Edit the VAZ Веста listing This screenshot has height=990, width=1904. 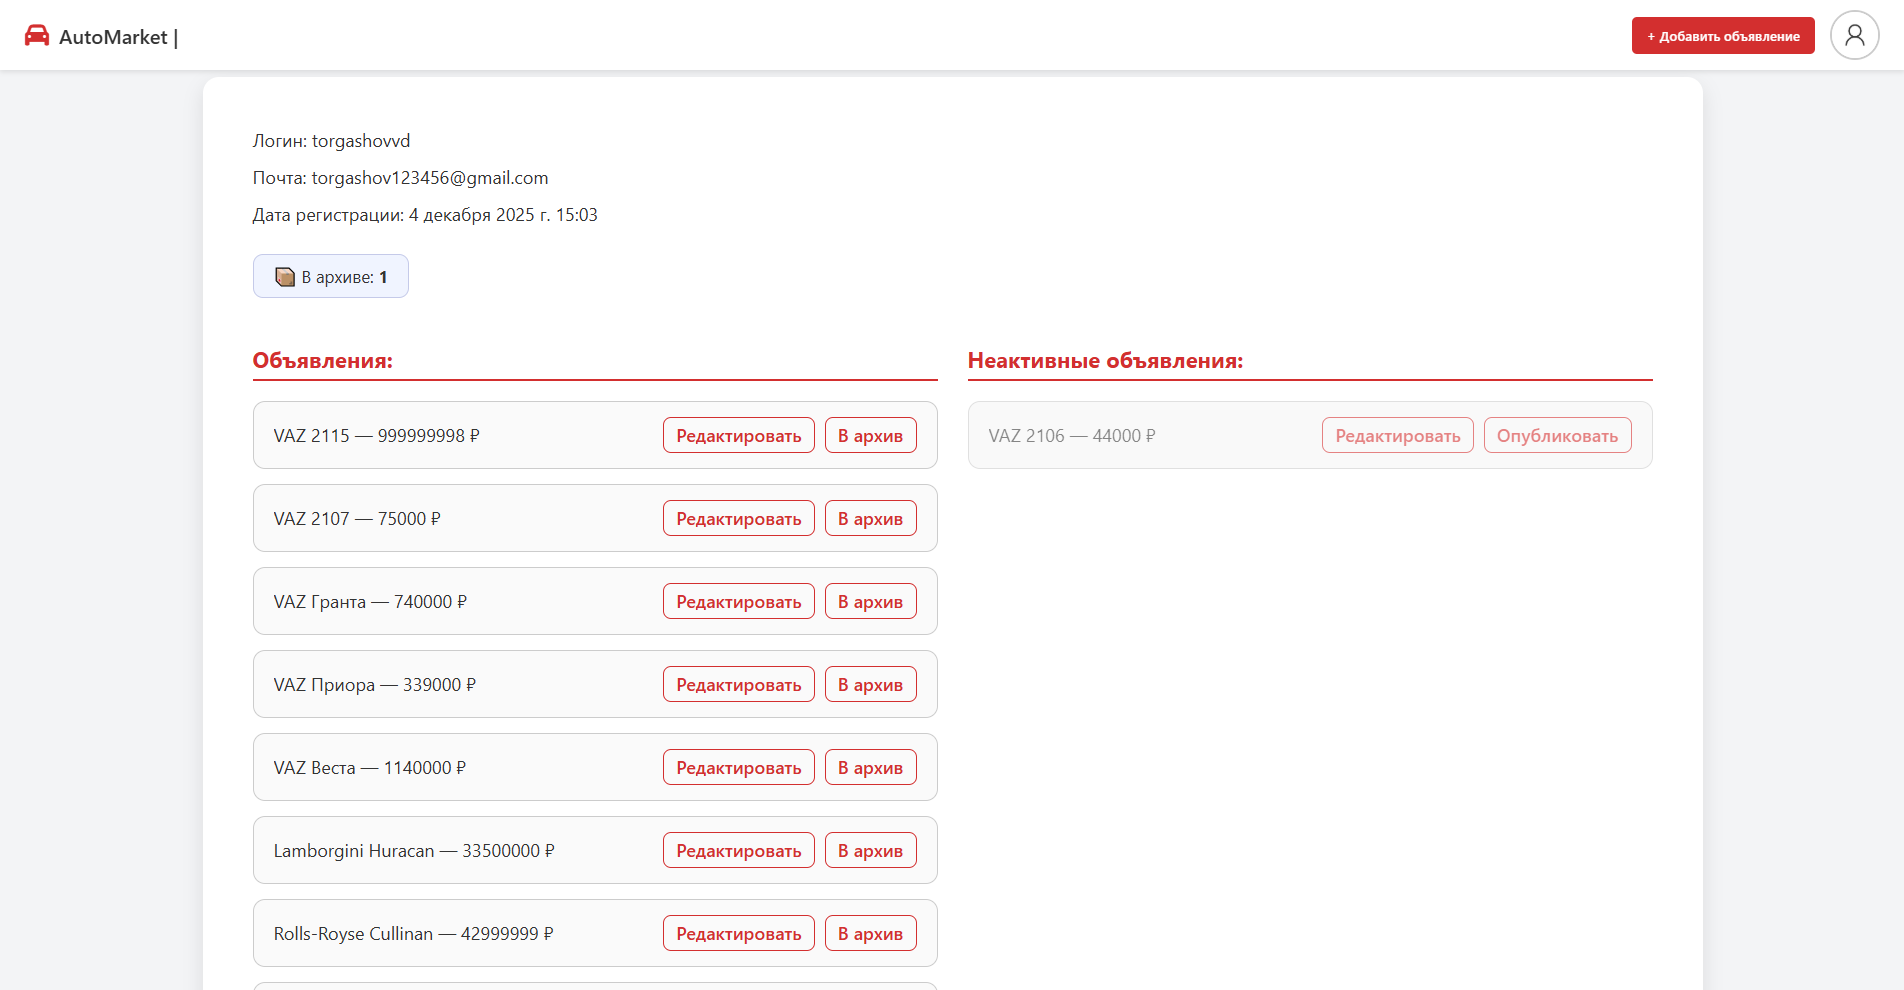[738, 768]
